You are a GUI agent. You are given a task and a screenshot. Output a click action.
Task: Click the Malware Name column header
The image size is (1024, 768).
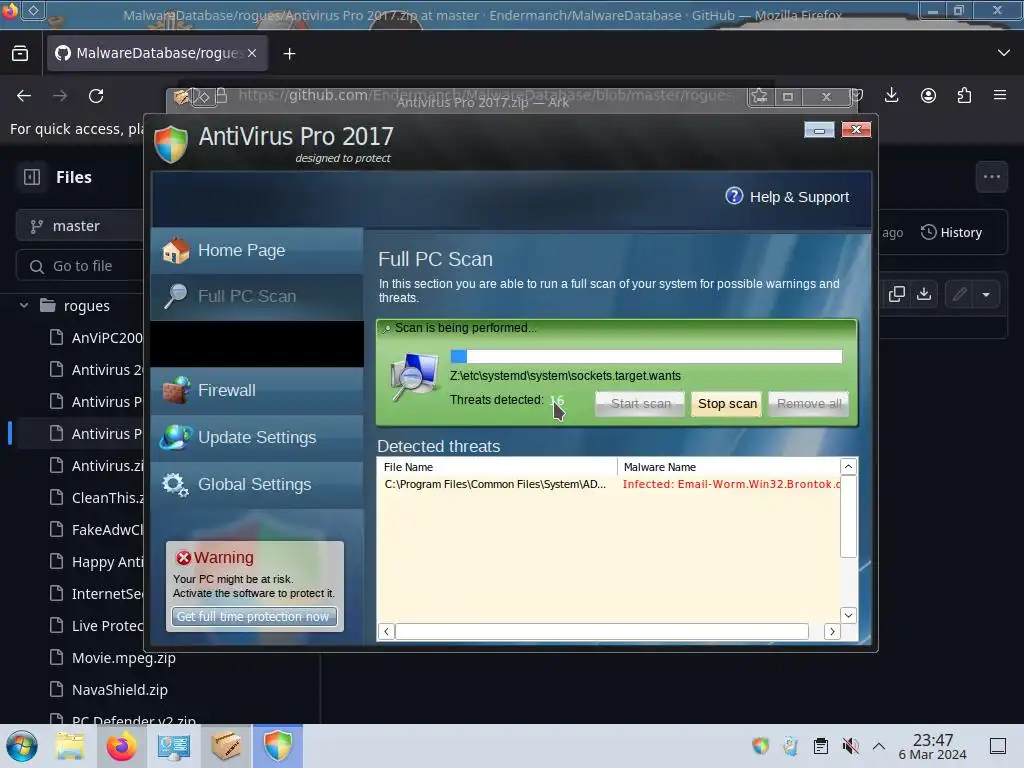tap(729, 467)
